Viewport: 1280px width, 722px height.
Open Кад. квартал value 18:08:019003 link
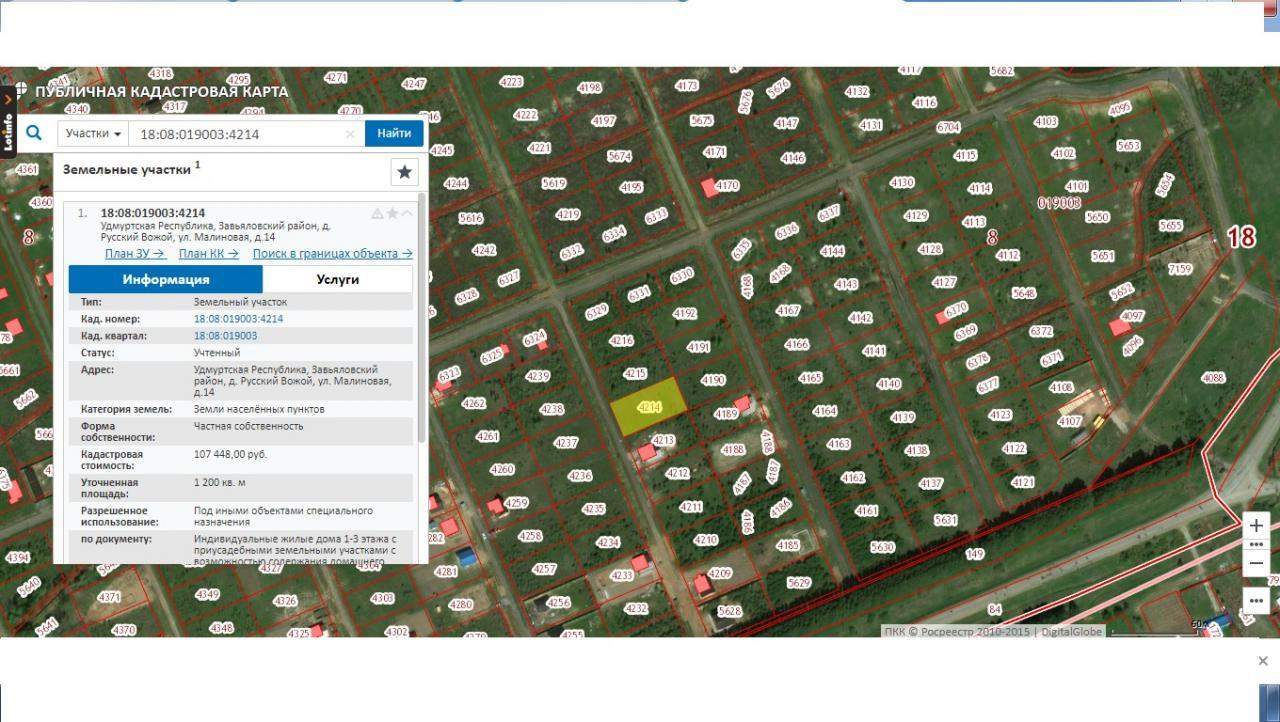[225, 336]
